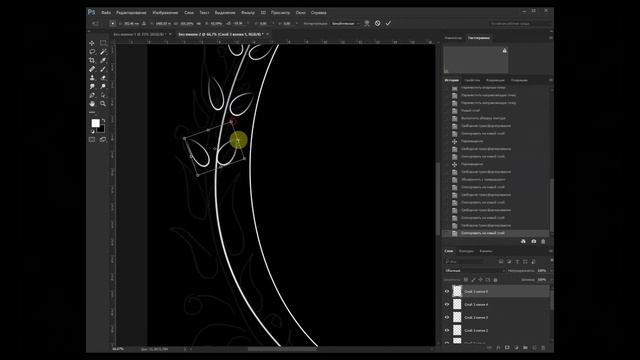Create new document from current state icon

click(523, 241)
